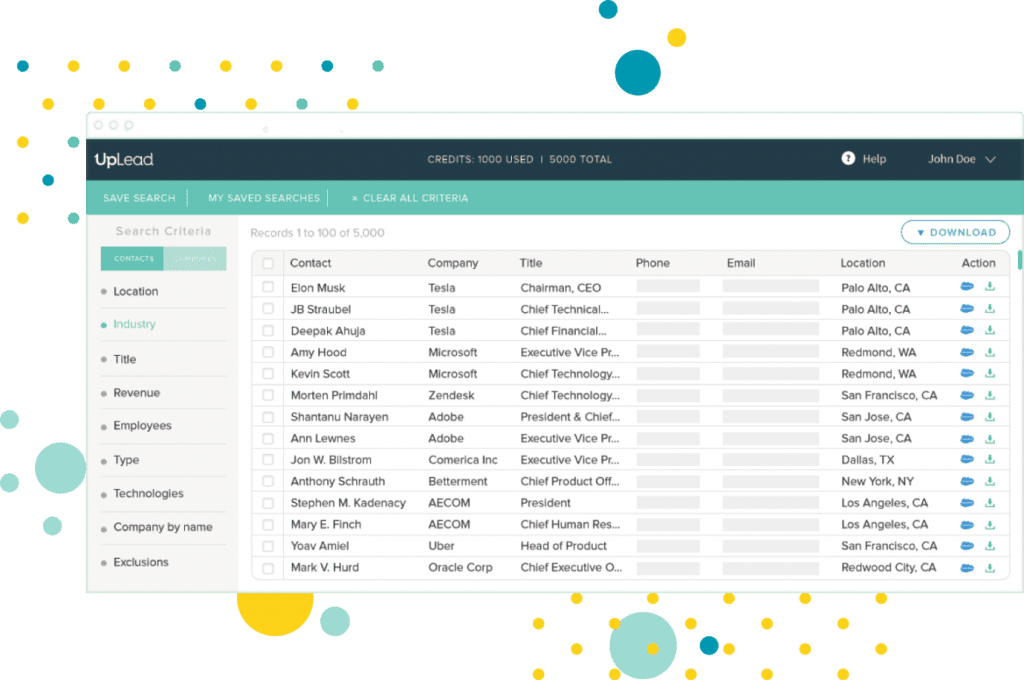Image resolution: width=1024 pixels, height=694 pixels.
Task: Select Kevin Scott's checkbox
Action: [x=268, y=373]
